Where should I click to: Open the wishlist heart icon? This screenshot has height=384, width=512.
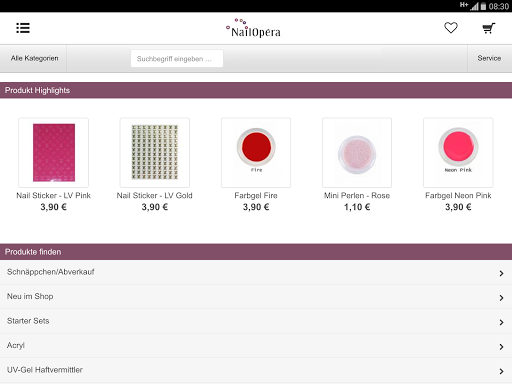point(451,28)
